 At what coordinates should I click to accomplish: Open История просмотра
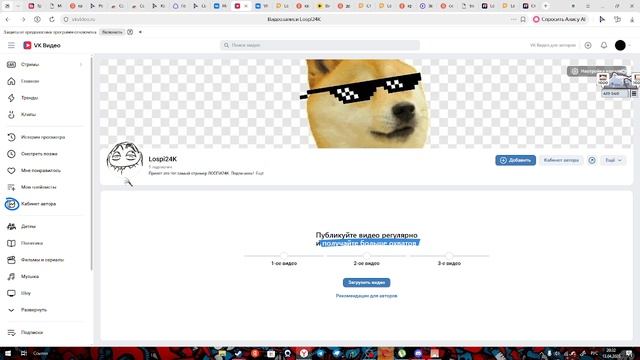pyautogui.click(x=42, y=137)
